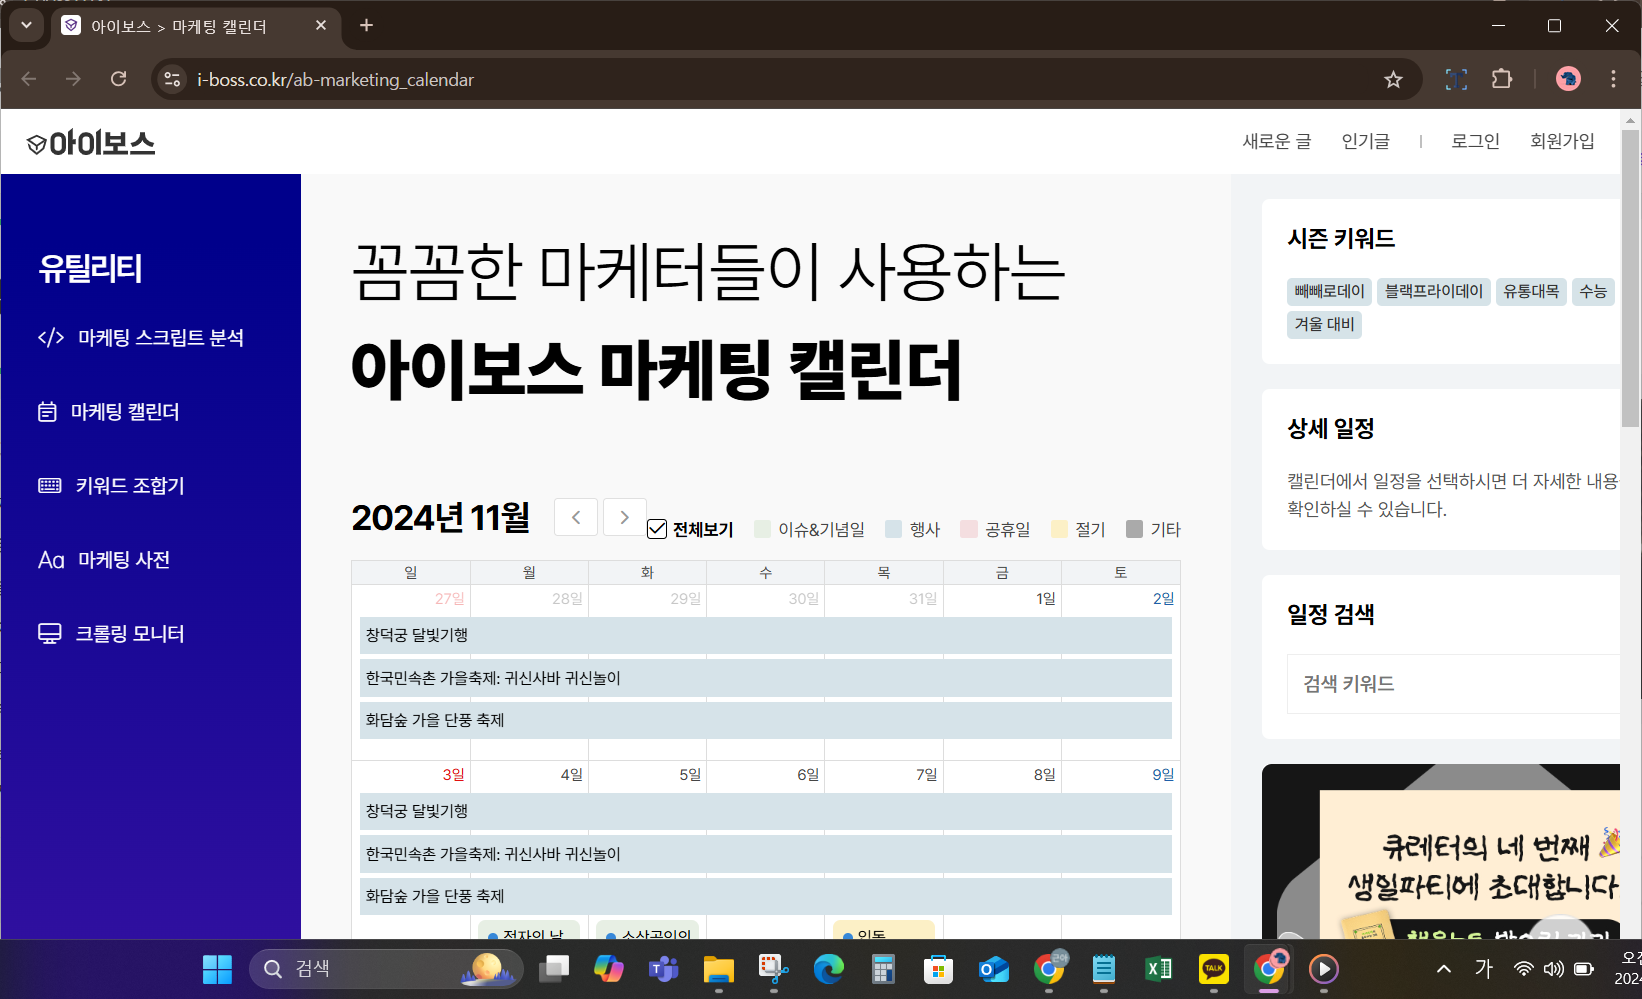Toggle the 행사 event category filter
The width and height of the screenshot is (1642, 999).
(893, 528)
